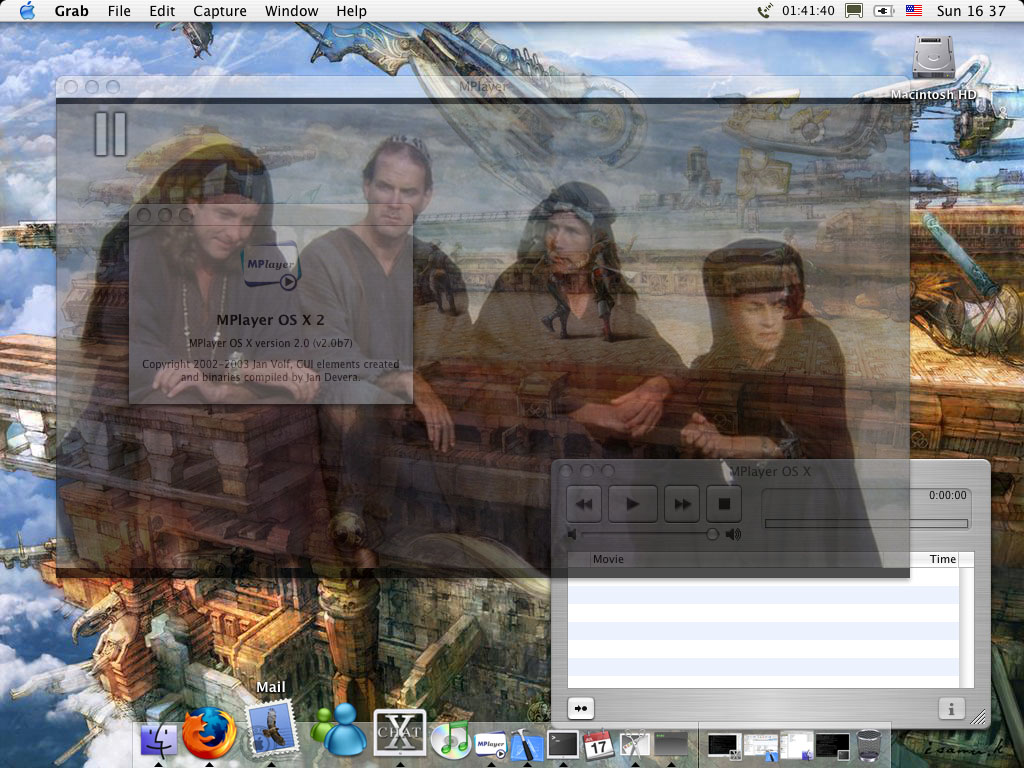Open US flag input source menu
This screenshot has width=1024, height=768.
click(913, 11)
